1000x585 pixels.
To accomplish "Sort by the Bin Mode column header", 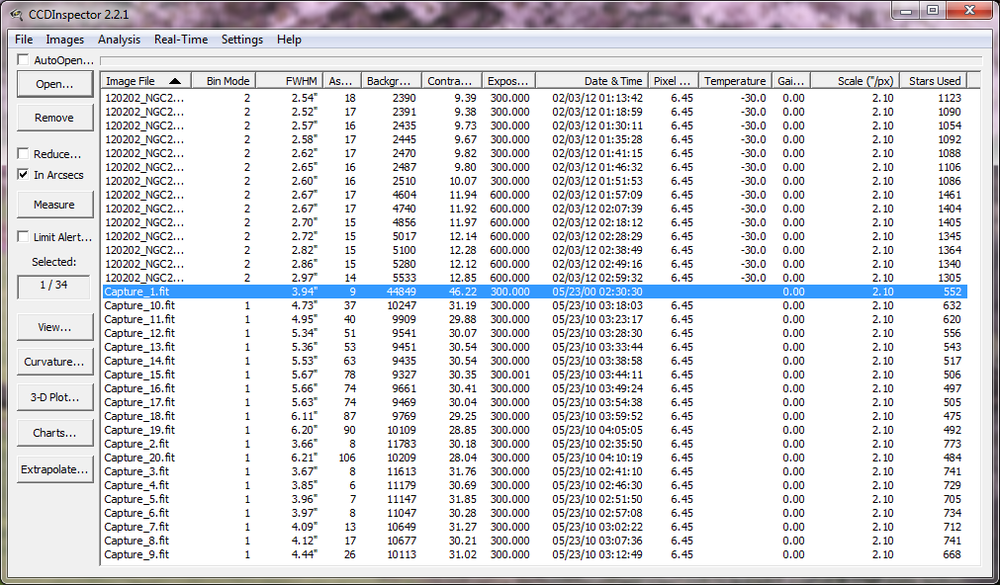I will coord(224,81).
